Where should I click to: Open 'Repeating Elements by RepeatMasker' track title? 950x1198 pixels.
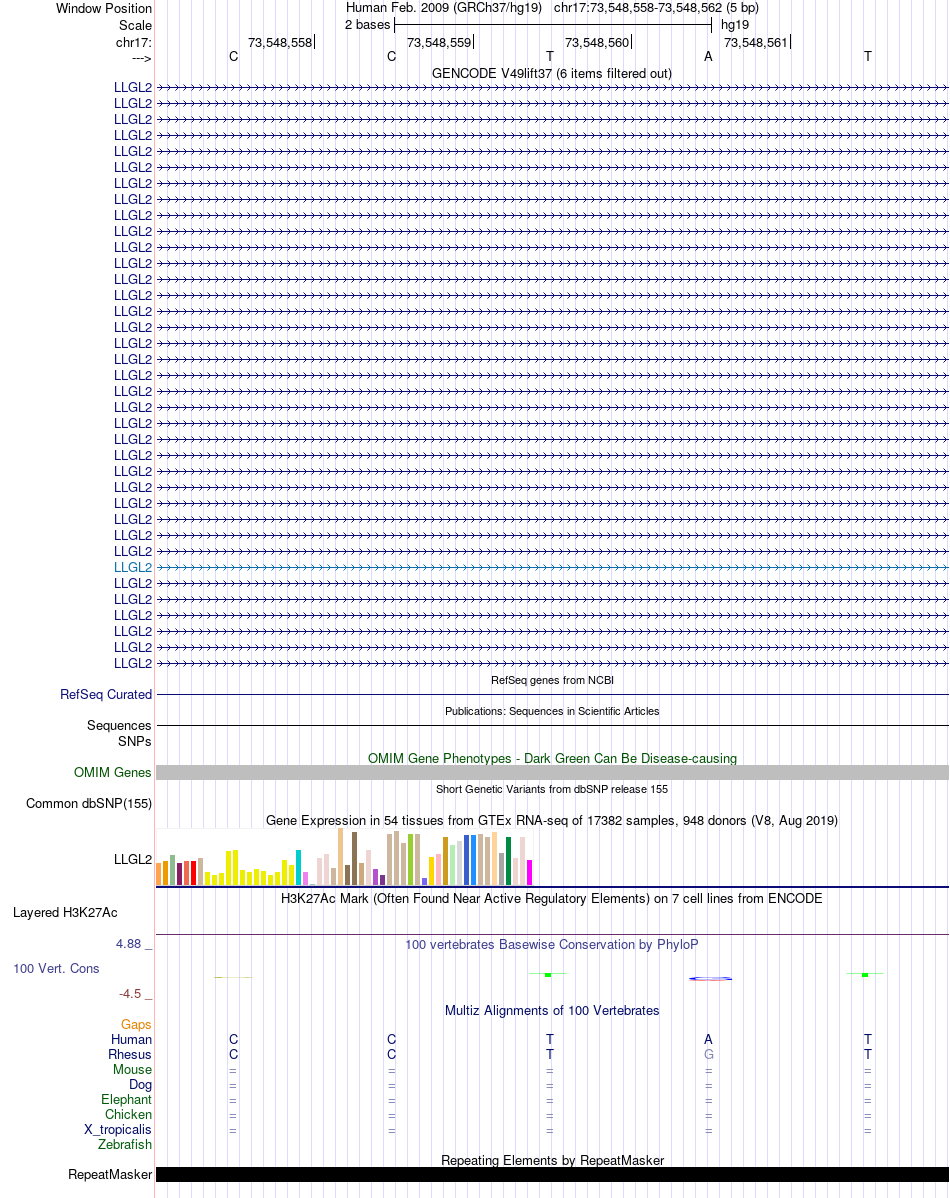pos(552,1160)
